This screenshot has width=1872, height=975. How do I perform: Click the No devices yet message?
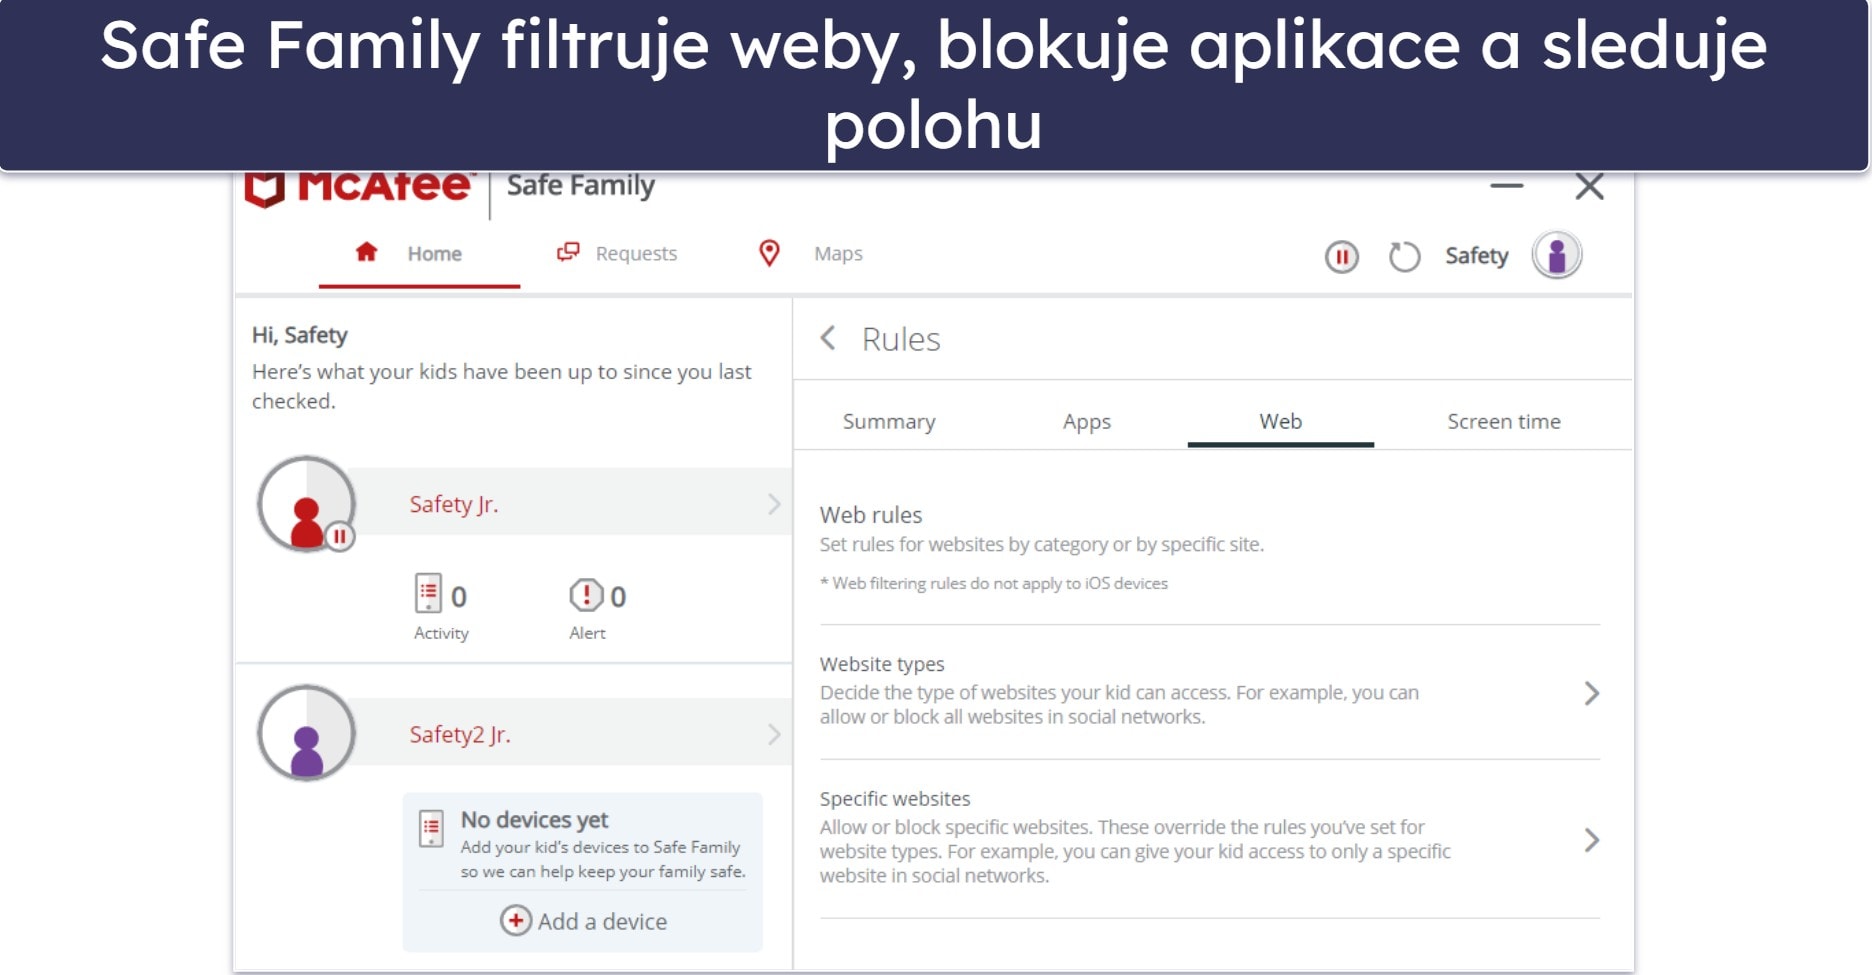pyautogui.click(x=534, y=820)
